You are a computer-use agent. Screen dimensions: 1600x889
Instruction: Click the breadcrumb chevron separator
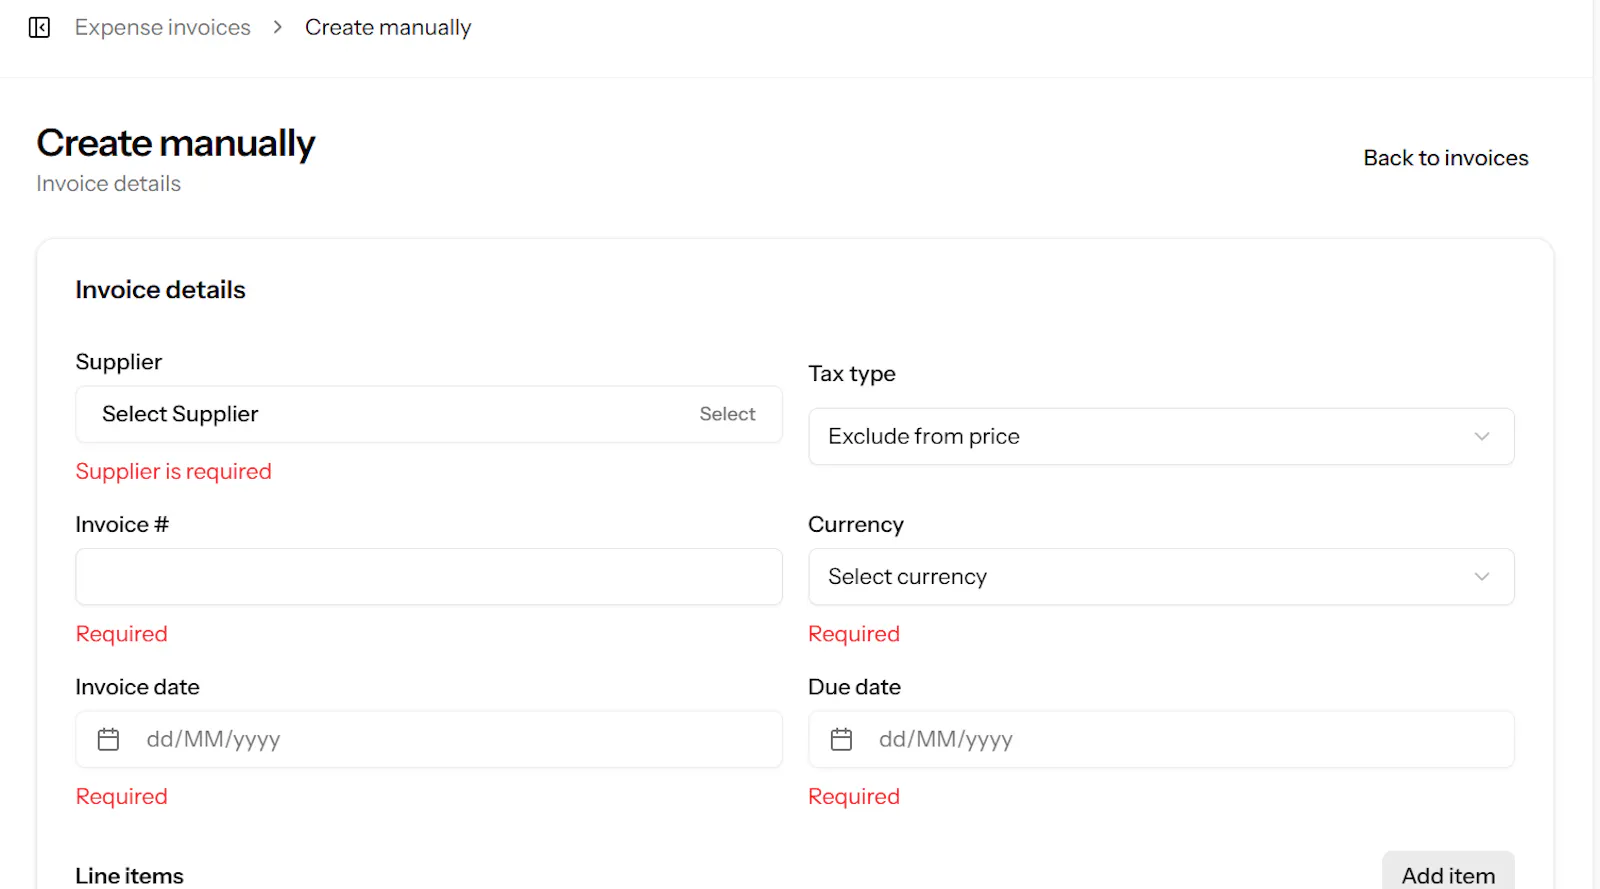[278, 27]
